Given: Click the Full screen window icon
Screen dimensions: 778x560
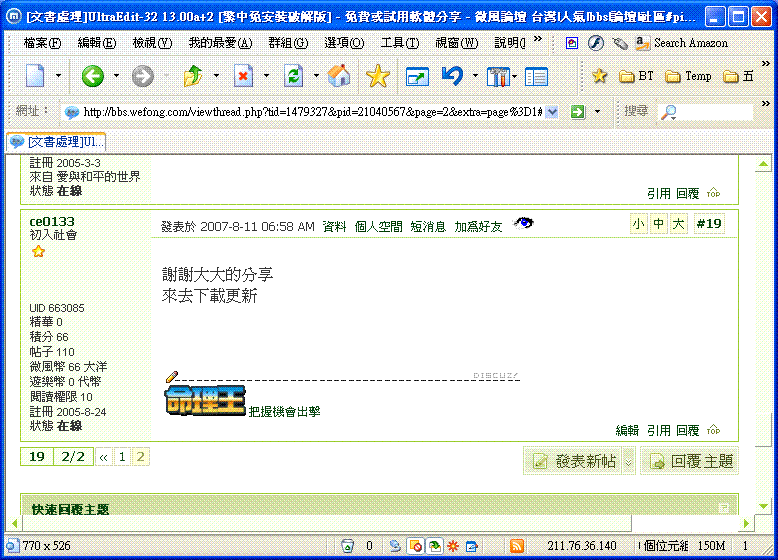Looking at the screenshot, I should point(417,76).
